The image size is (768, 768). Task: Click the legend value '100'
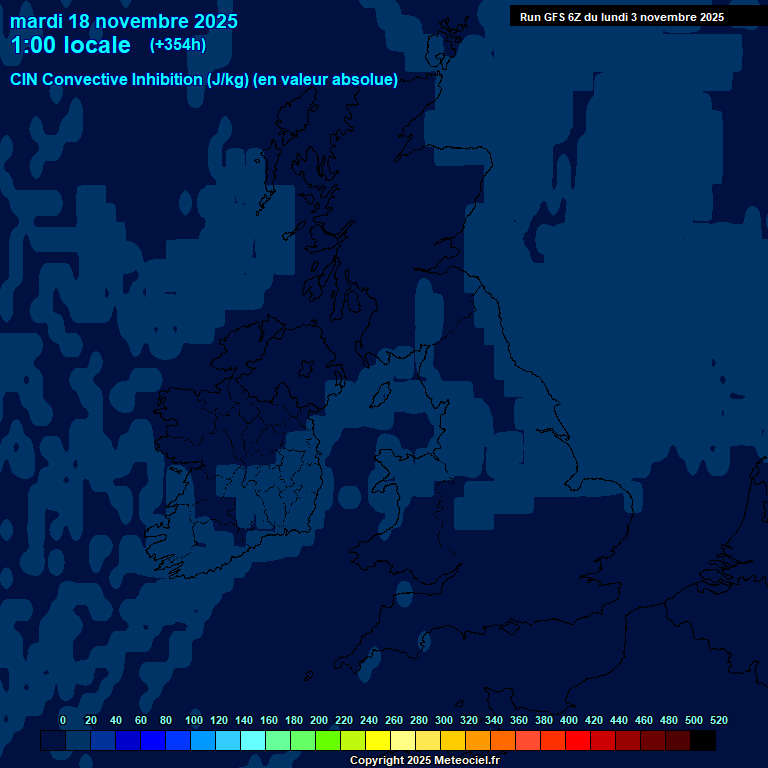click(x=194, y=720)
